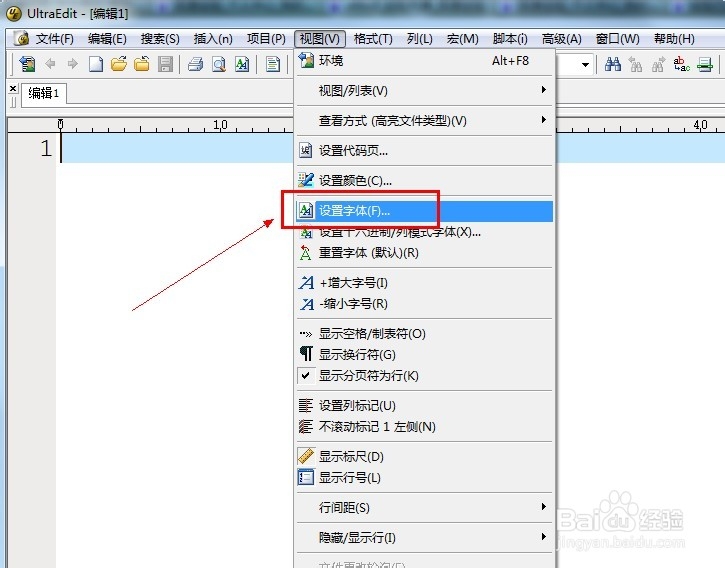Viewport: 725px width, 568px height.
Task: Click the UltraEdit title bar app icon
Action: click(x=14, y=13)
